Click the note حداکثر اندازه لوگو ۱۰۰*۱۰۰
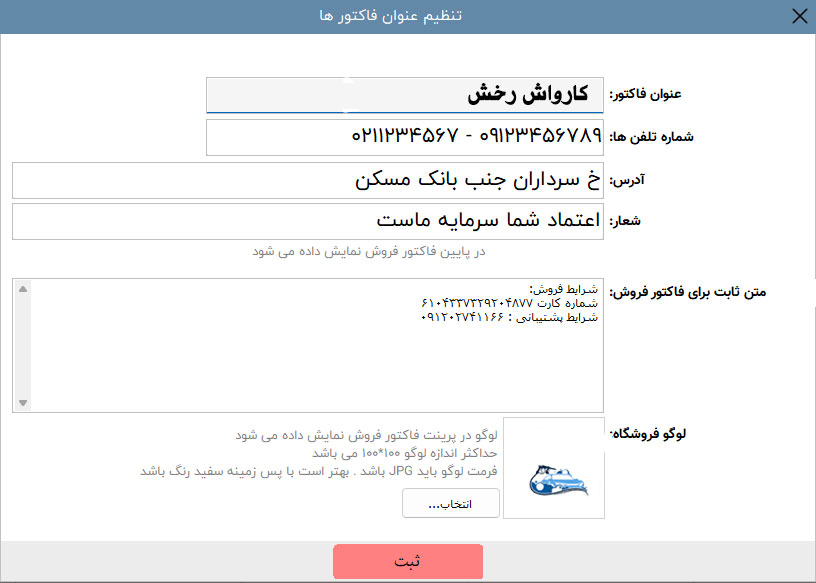816x583 pixels. 405,453
